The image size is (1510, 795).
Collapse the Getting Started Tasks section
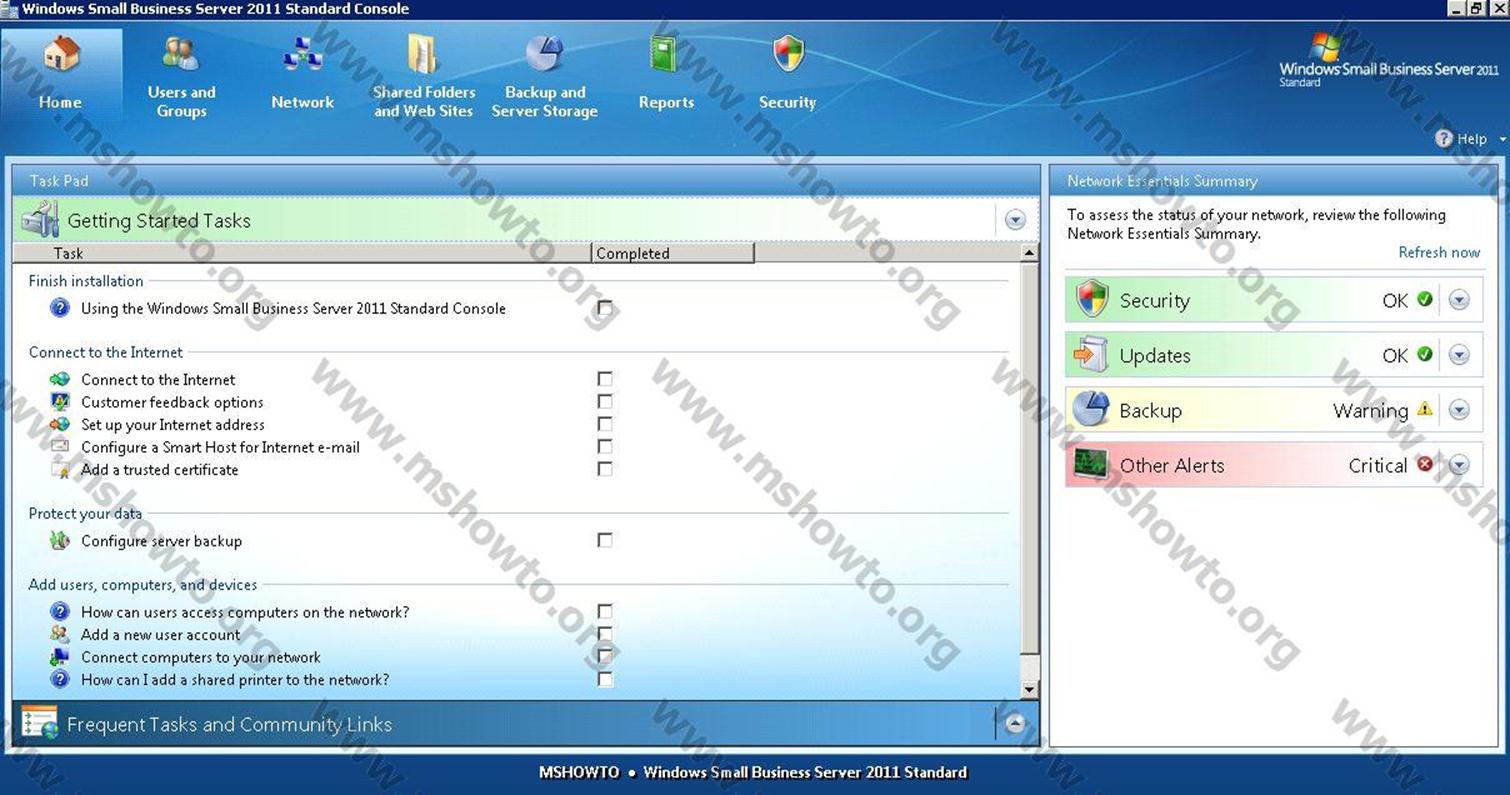pos(1015,220)
